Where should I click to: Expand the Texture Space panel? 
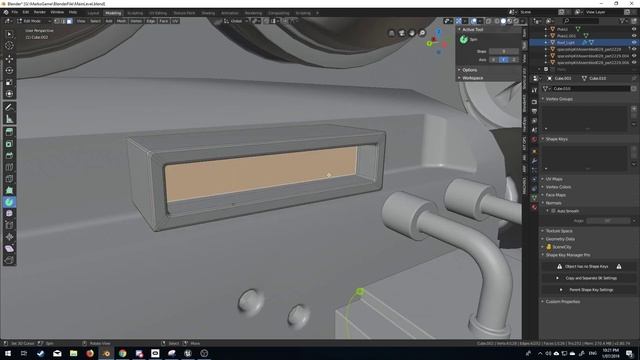point(558,231)
